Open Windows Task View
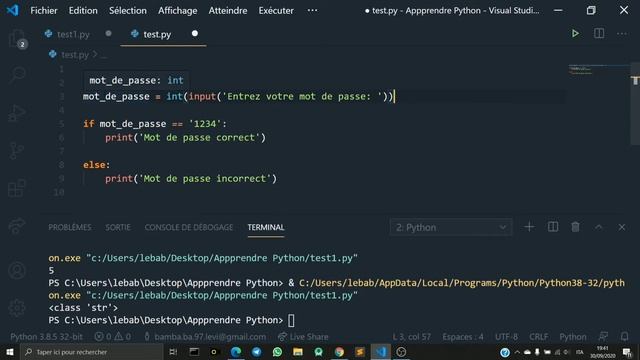This screenshot has width=640, height=360. (x=173, y=352)
